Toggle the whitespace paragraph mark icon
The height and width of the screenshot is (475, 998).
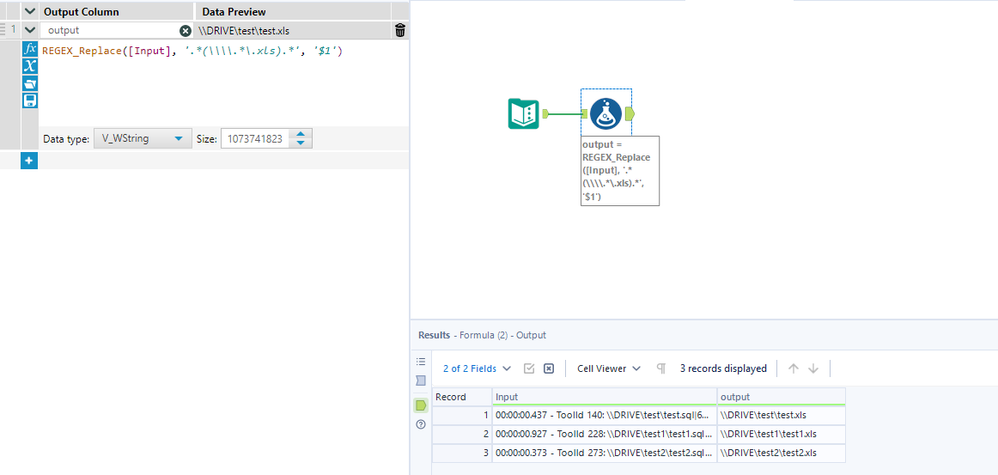point(661,368)
